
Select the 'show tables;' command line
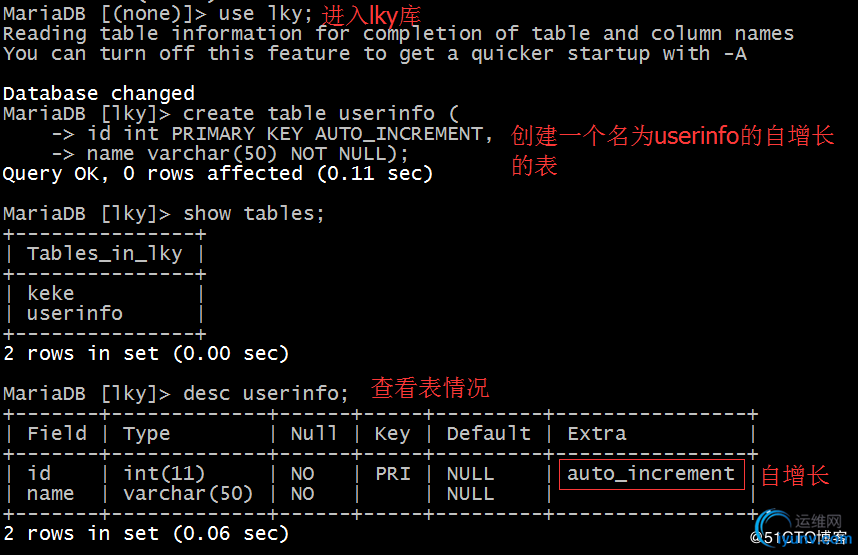pyautogui.click(x=164, y=213)
